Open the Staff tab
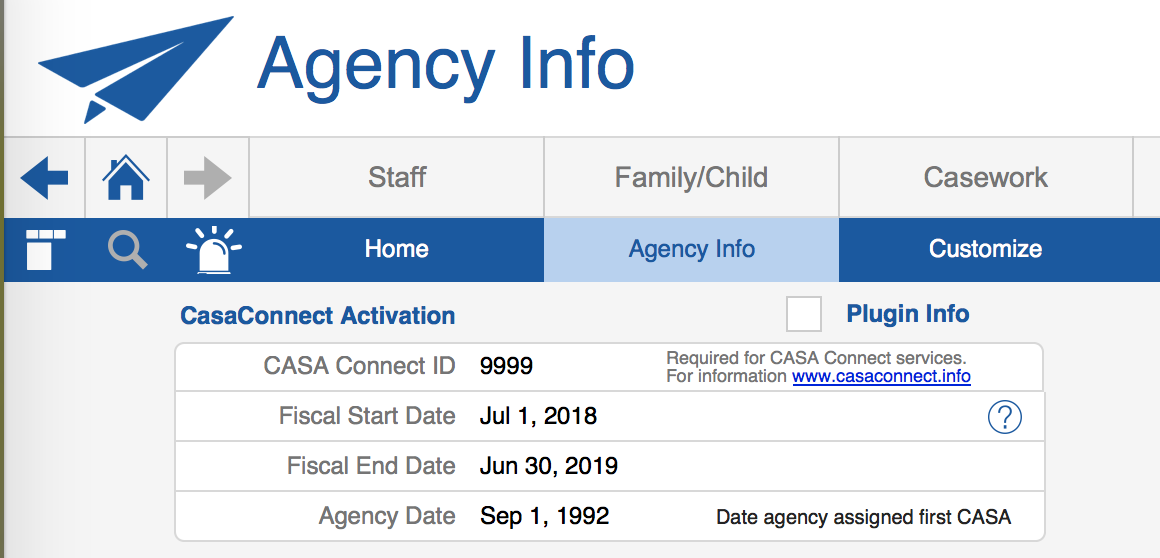 pos(397,178)
